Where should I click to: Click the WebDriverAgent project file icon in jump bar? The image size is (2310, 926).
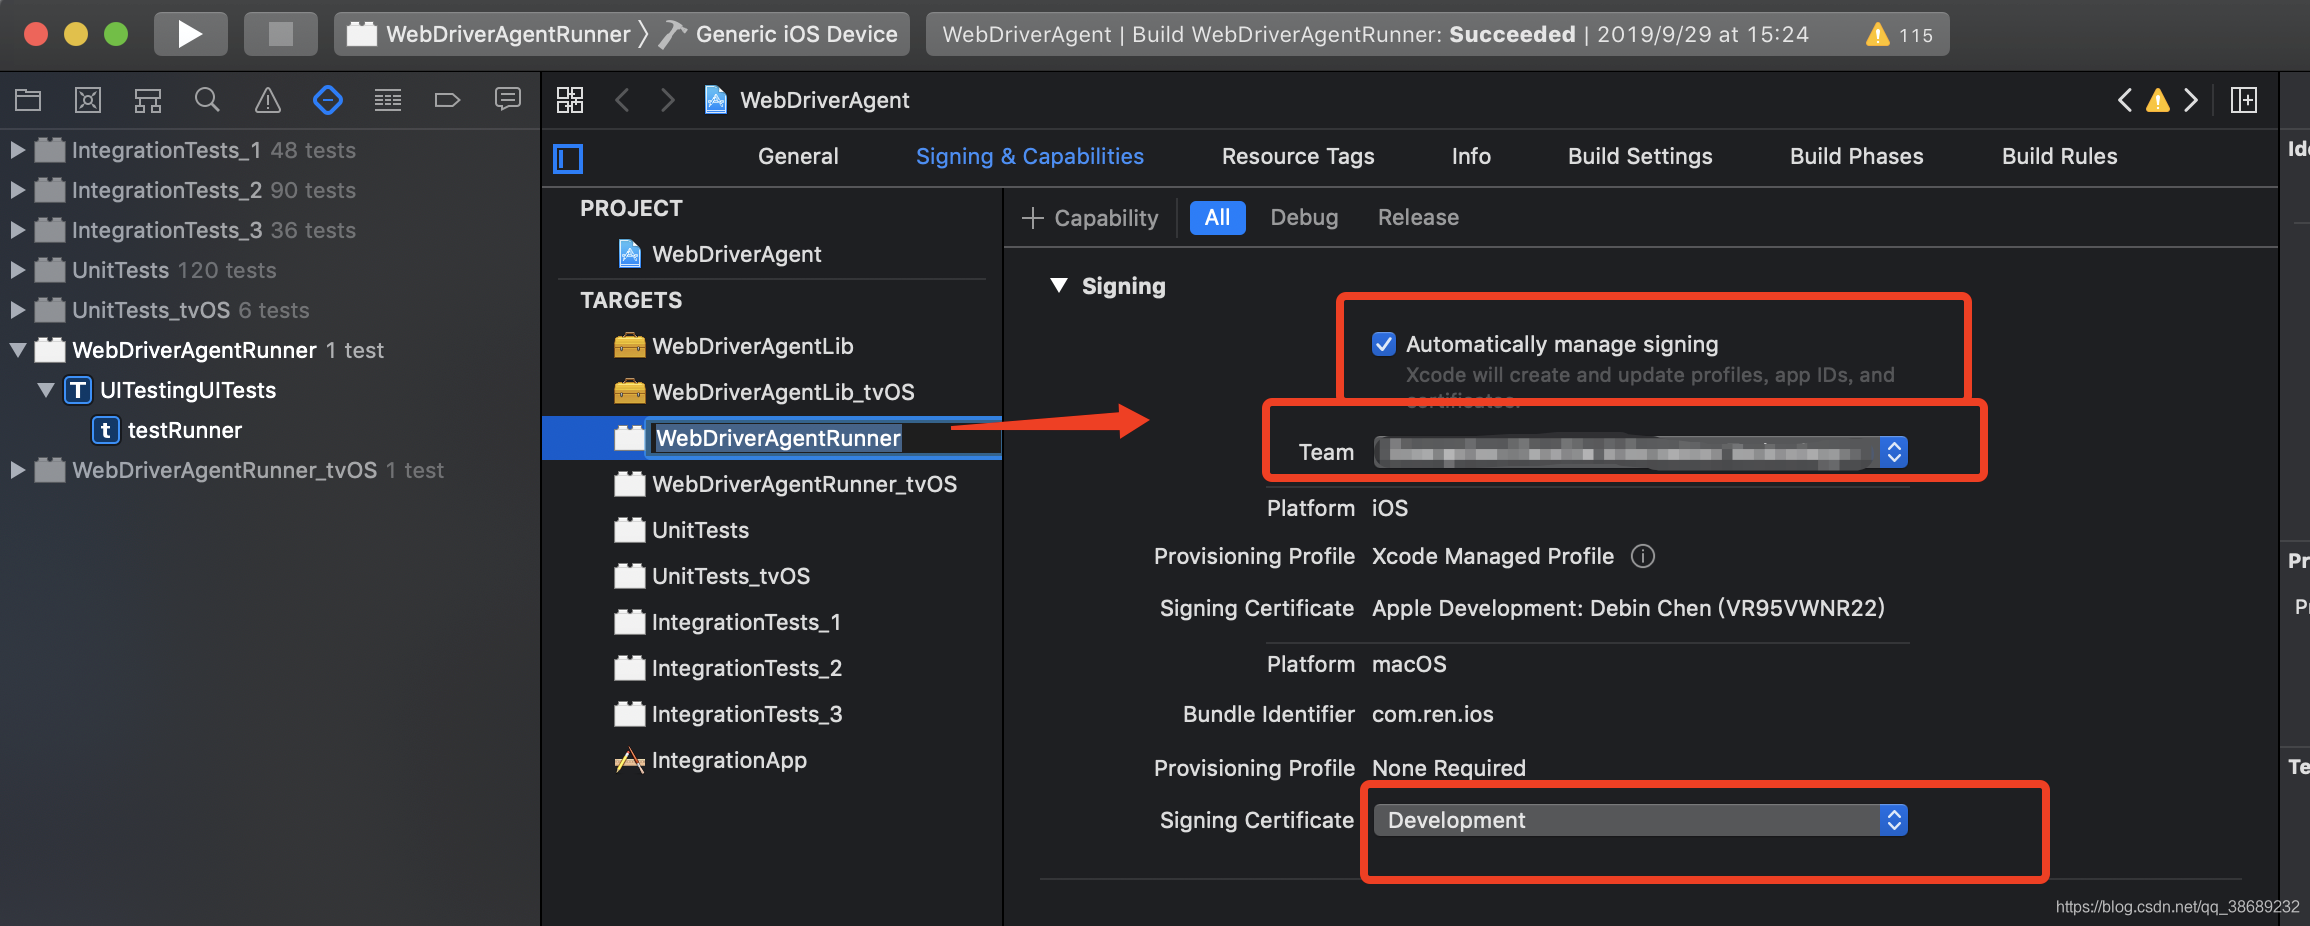coord(716,100)
